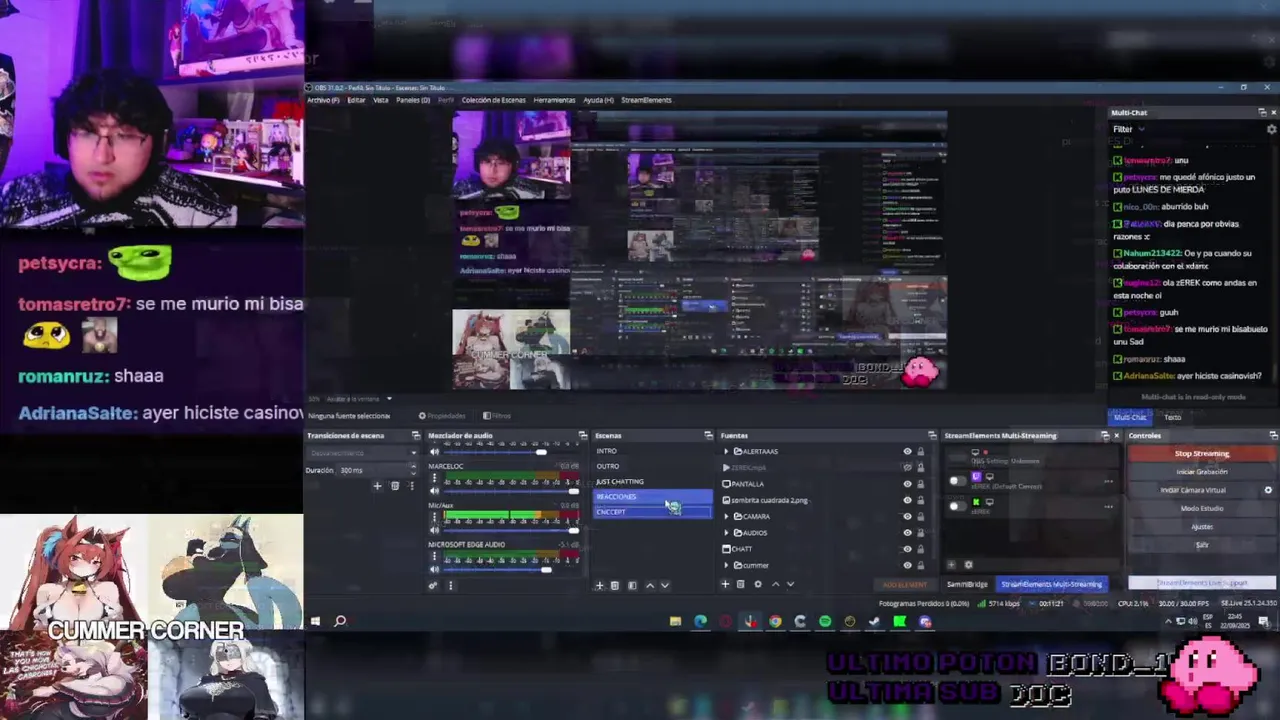This screenshot has width=1280, height=720.
Task: Switch to the SammiBridge tab
Action: tap(967, 584)
